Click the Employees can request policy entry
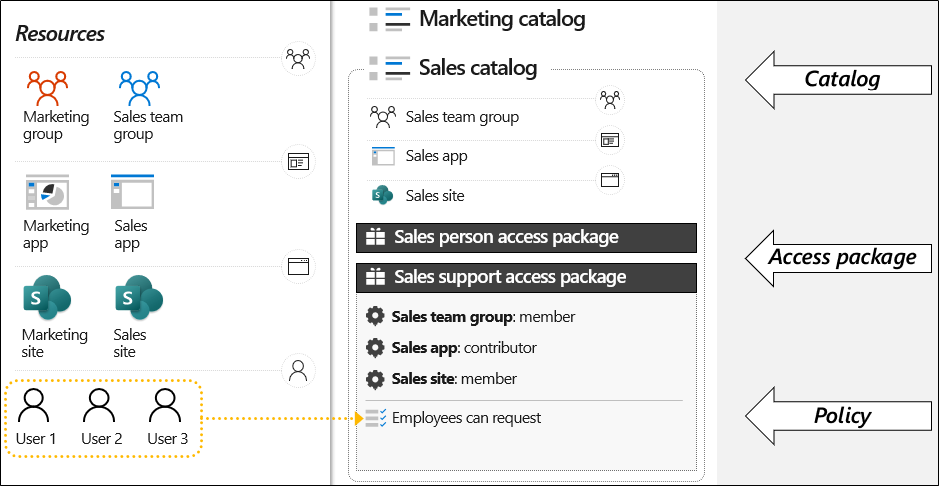This screenshot has height=486, width=939. 466,418
